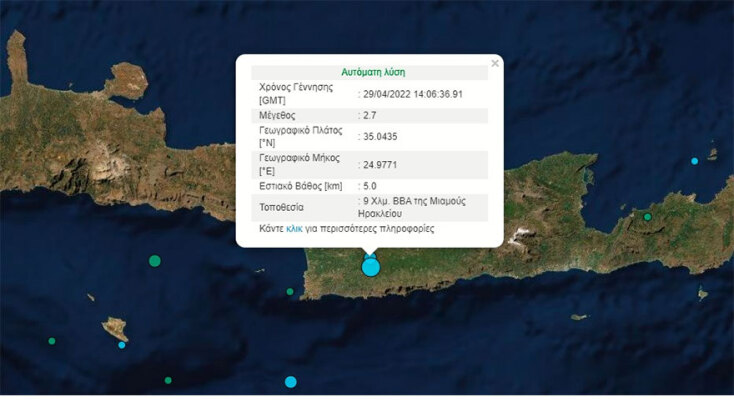Click Gavdos island on the map
The height and width of the screenshot is (417, 734).
coord(114,328)
